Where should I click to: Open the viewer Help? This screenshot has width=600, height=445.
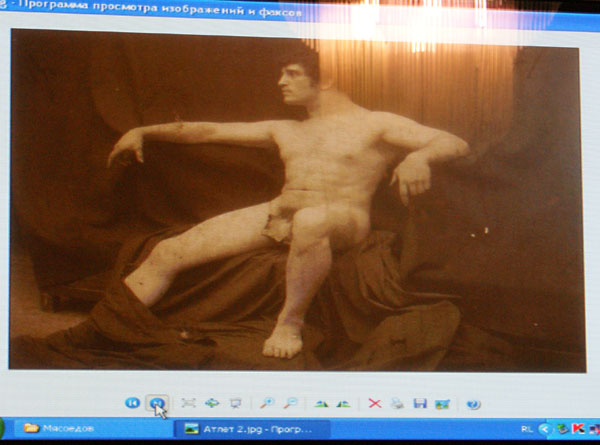(x=473, y=404)
